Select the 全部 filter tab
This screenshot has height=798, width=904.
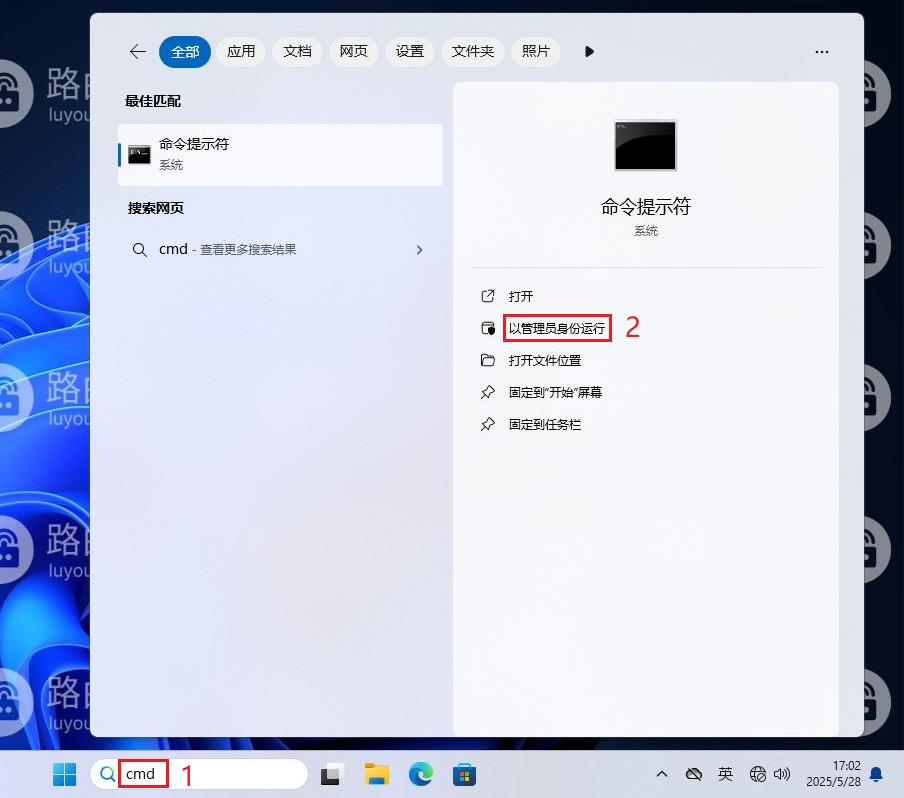coord(184,52)
